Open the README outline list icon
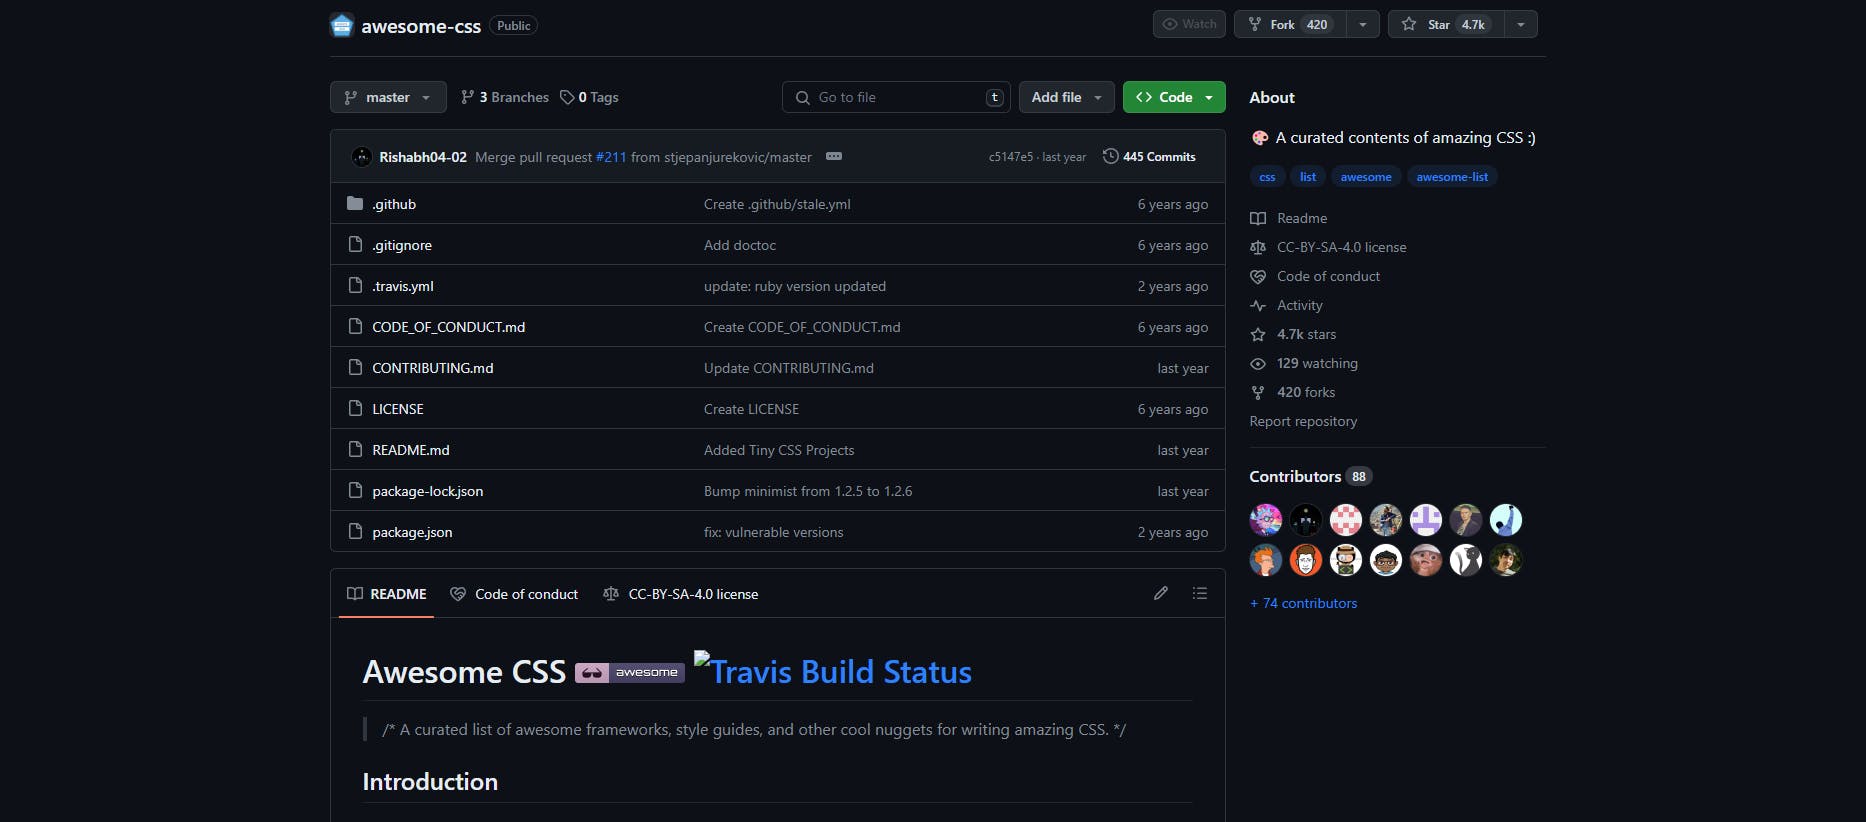The height and width of the screenshot is (822, 1866). click(x=1200, y=593)
